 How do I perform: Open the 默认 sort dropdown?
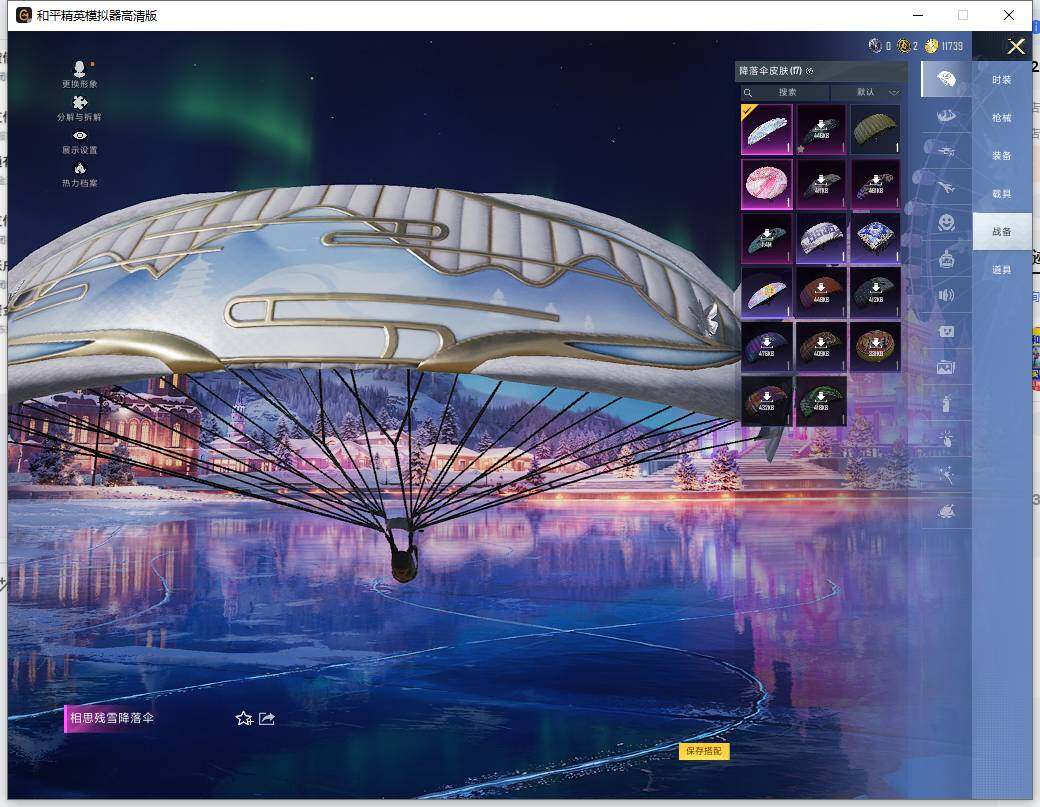869,92
